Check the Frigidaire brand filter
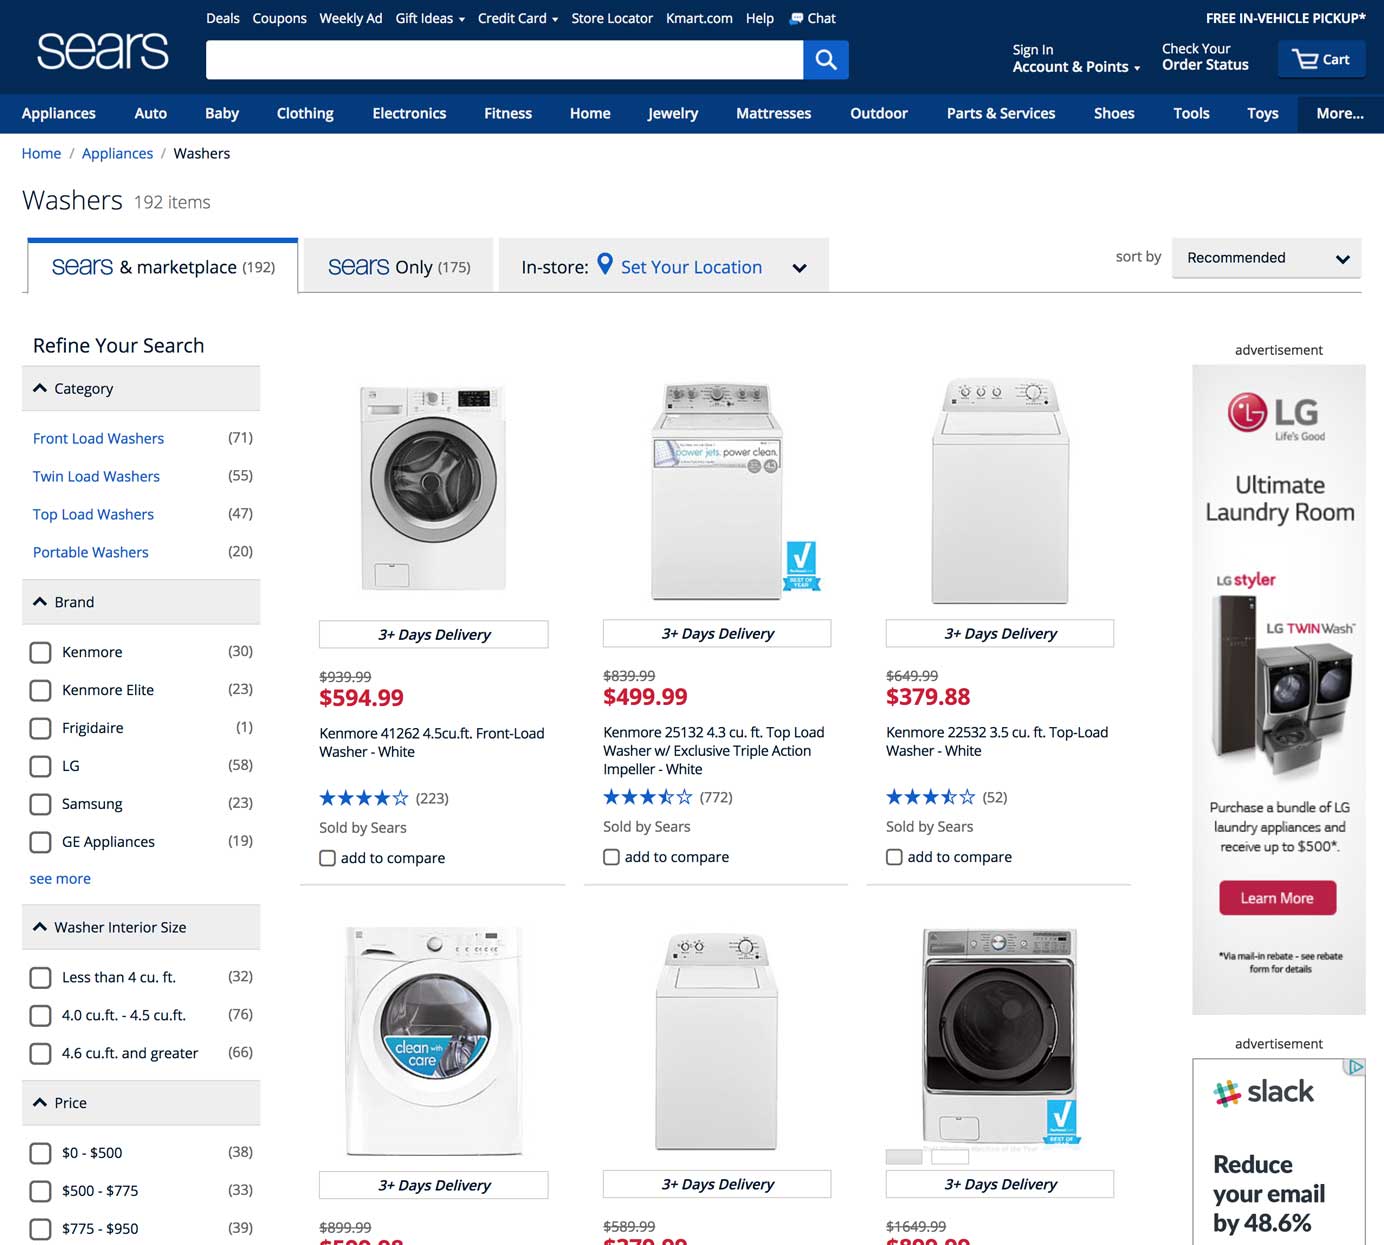Screen dimensions: 1384x1245 (40, 728)
